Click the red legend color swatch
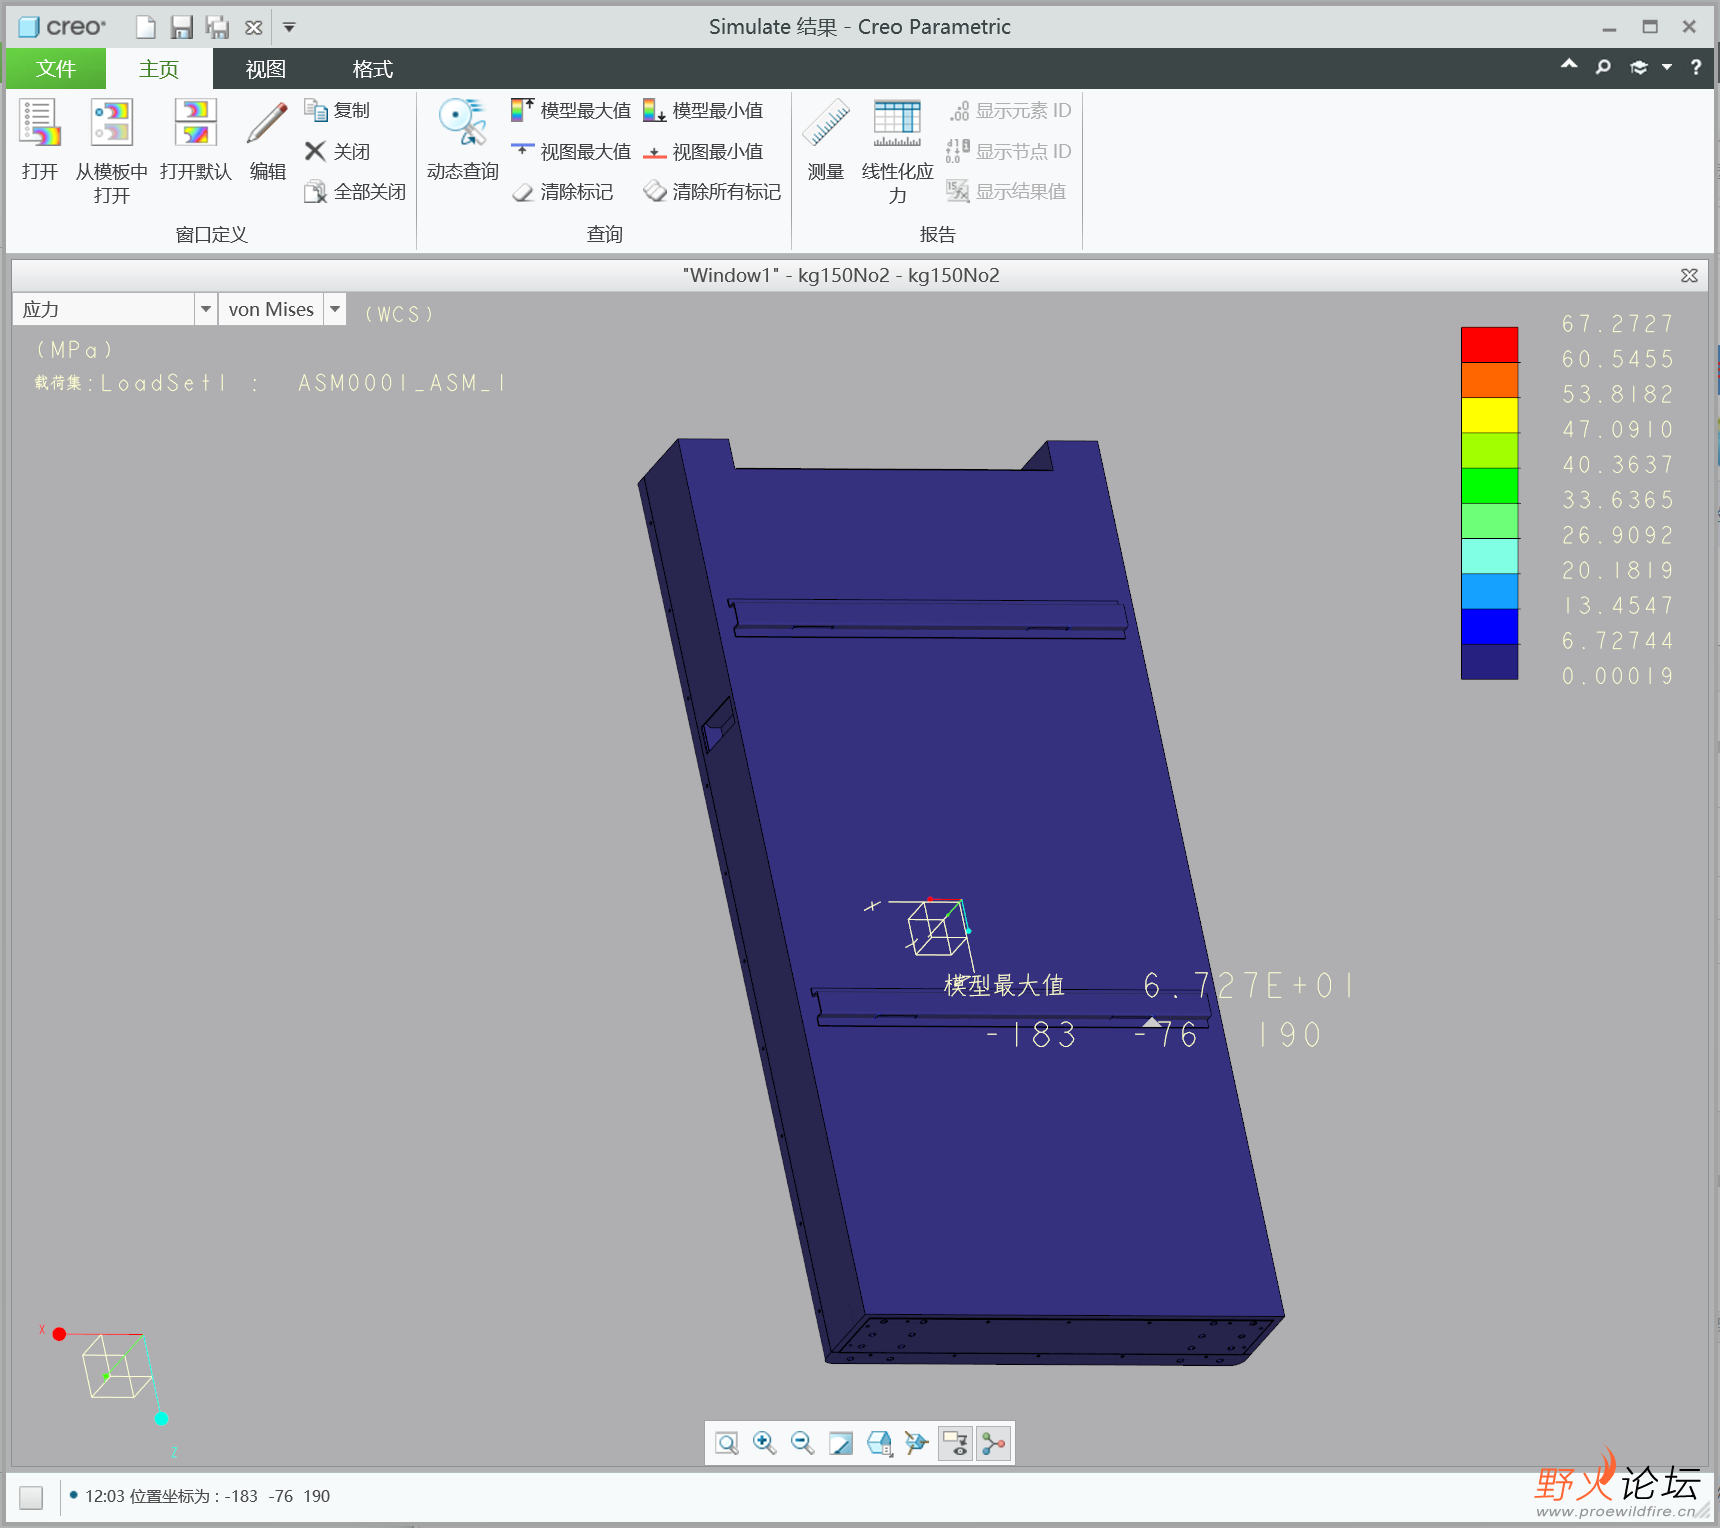Screen dimensions: 1720x1528 pyautogui.click(x=1489, y=344)
